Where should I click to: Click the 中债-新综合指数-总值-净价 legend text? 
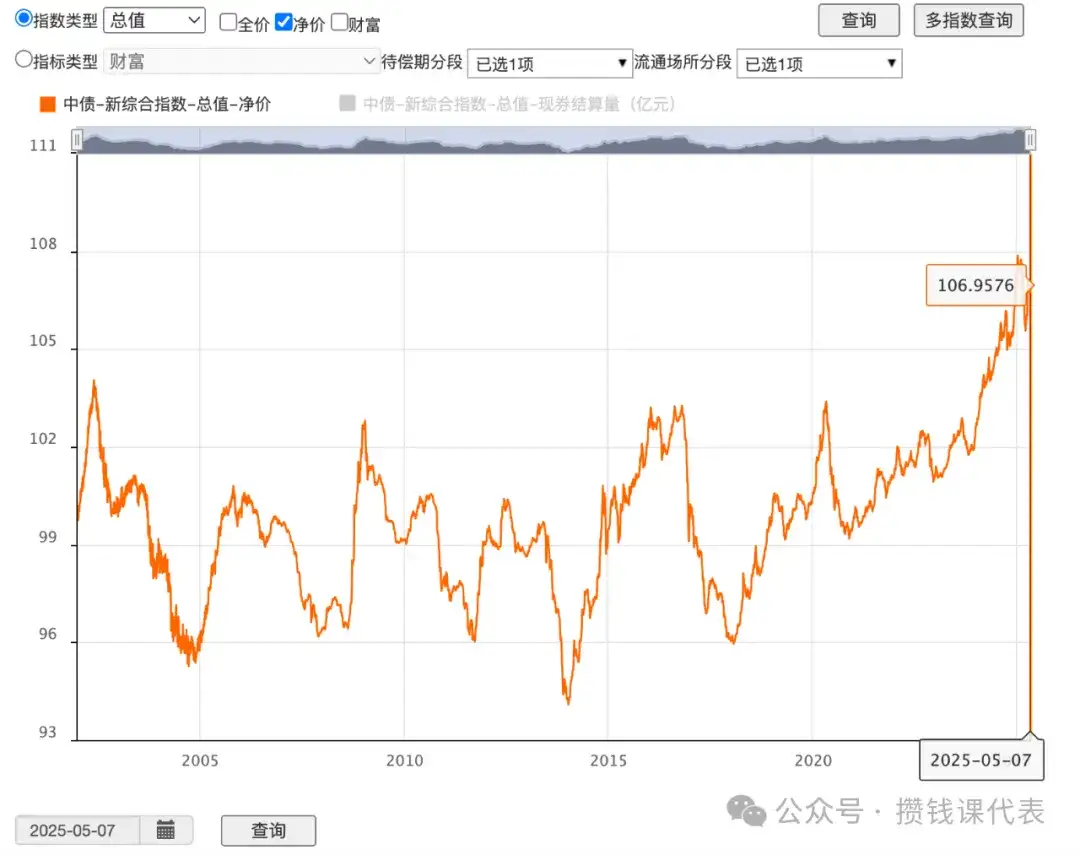click(x=167, y=104)
